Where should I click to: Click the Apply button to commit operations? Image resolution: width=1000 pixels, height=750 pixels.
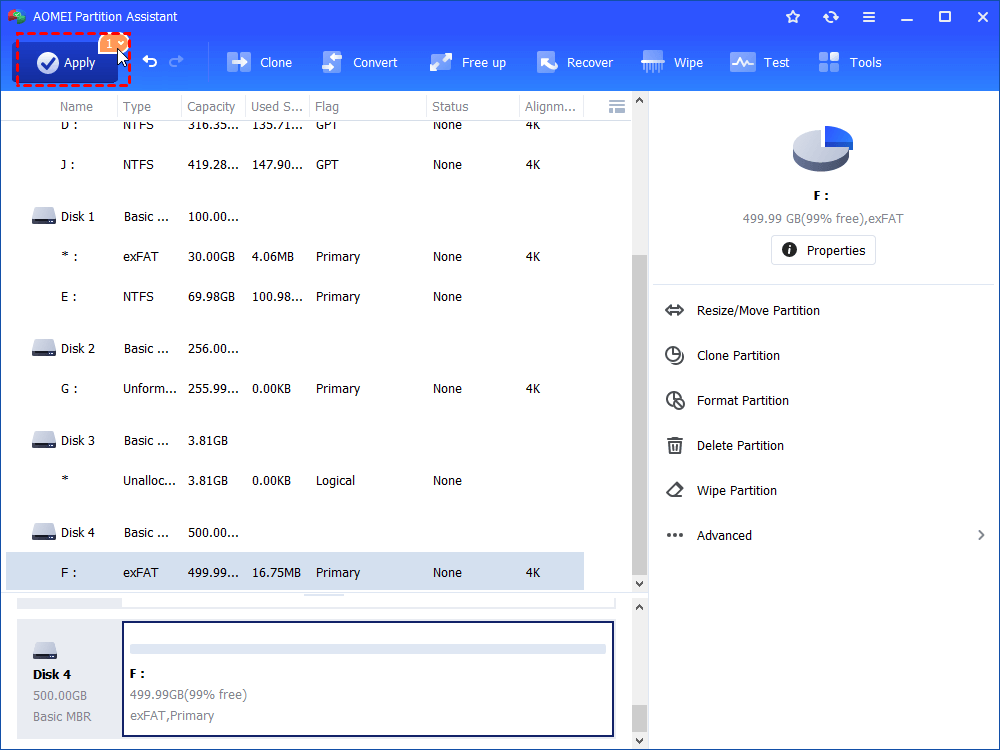(66, 63)
